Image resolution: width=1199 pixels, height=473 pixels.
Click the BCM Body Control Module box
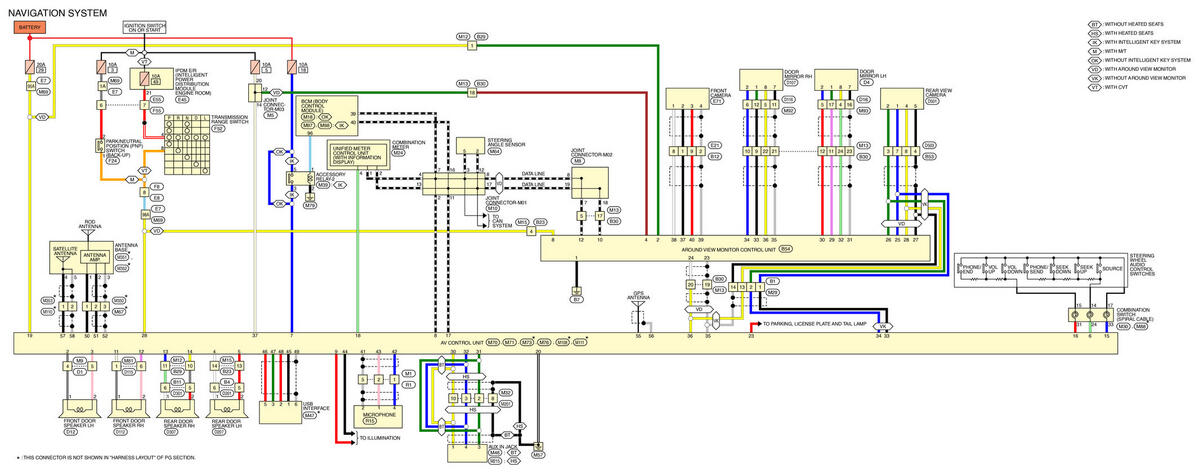[327, 115]
